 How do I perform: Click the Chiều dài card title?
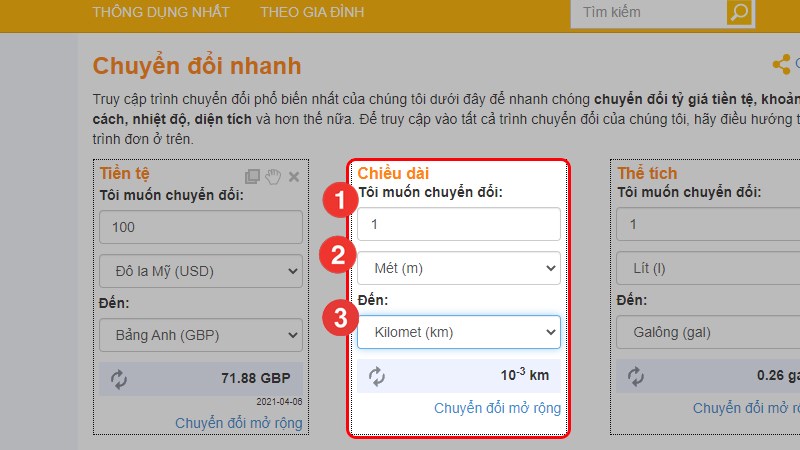[x=393, y=173]
